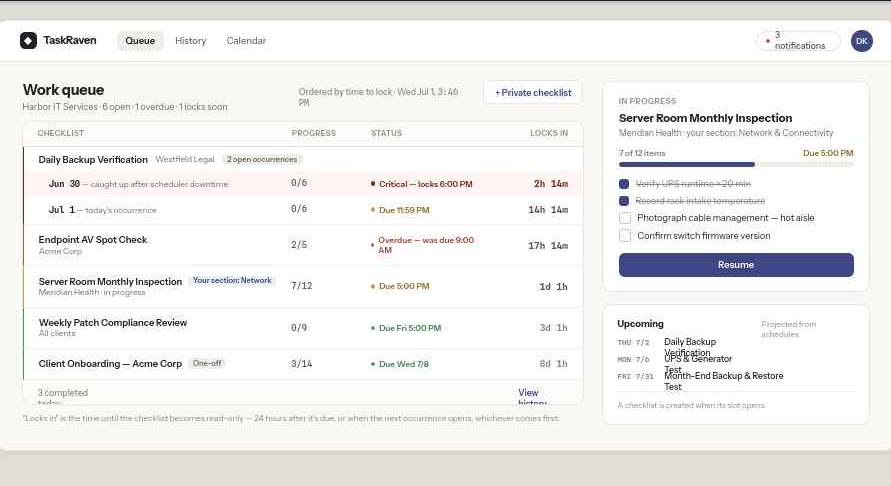The width and height of the screenshot is (891, 486).
Task: Click the TaskRaven logo icon
Action: (x=28, y=40)
